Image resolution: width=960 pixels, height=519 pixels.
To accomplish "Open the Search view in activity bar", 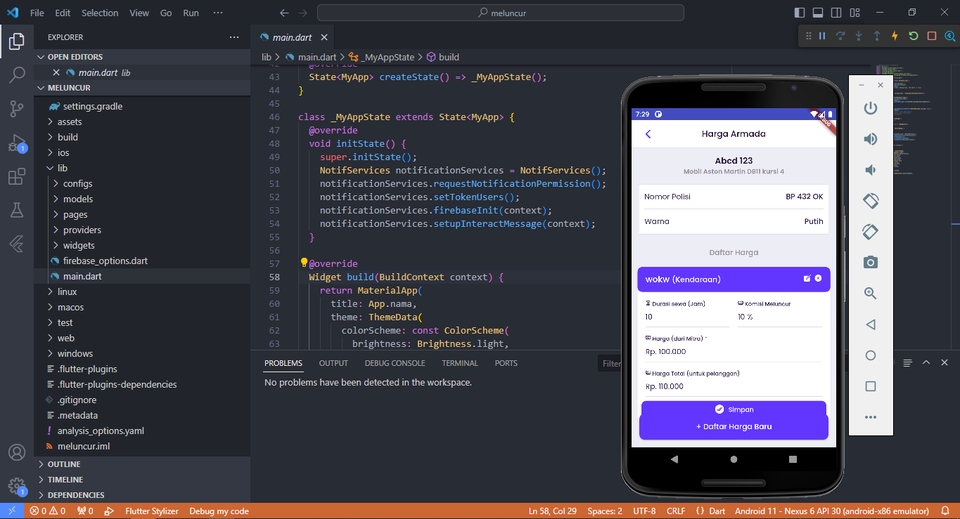I will point(17,75).
